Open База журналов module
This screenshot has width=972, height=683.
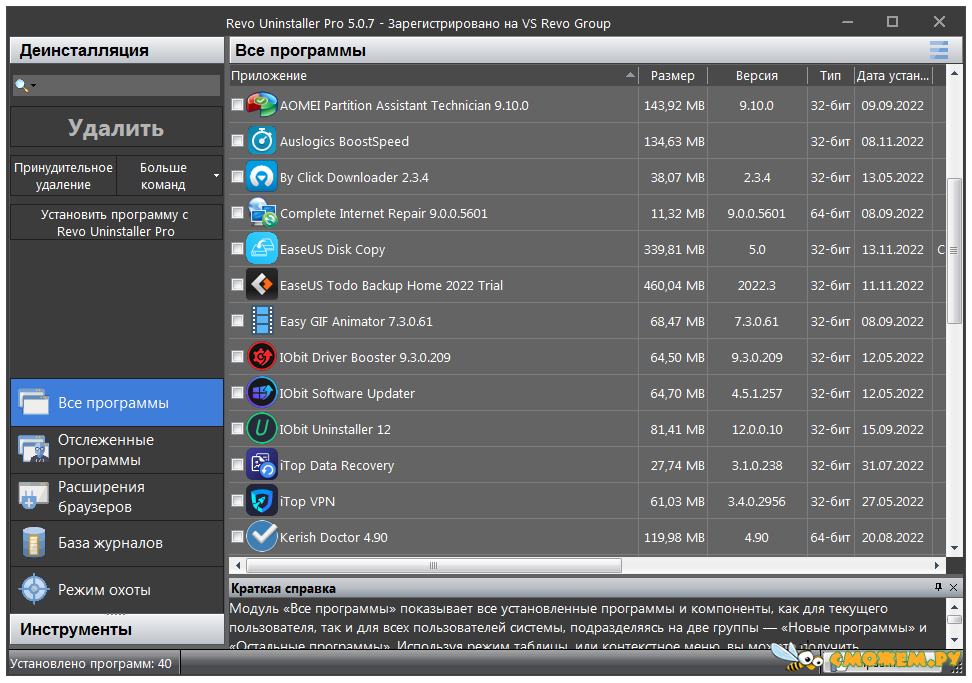[x=117, y=544]
